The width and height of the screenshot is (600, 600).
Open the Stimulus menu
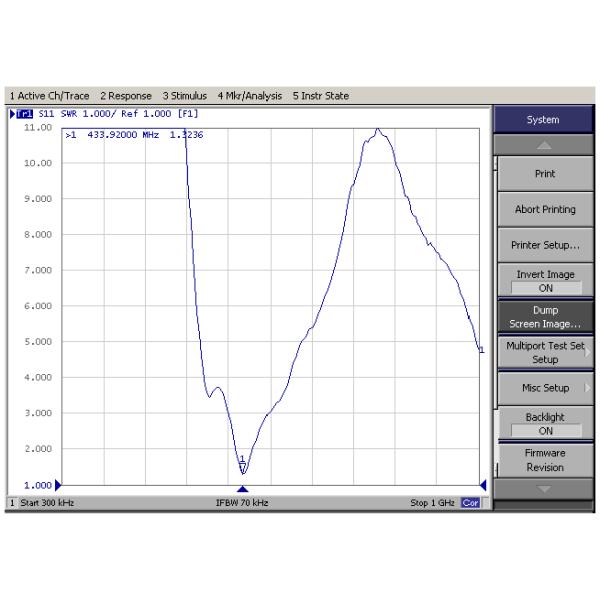[185, 96]
